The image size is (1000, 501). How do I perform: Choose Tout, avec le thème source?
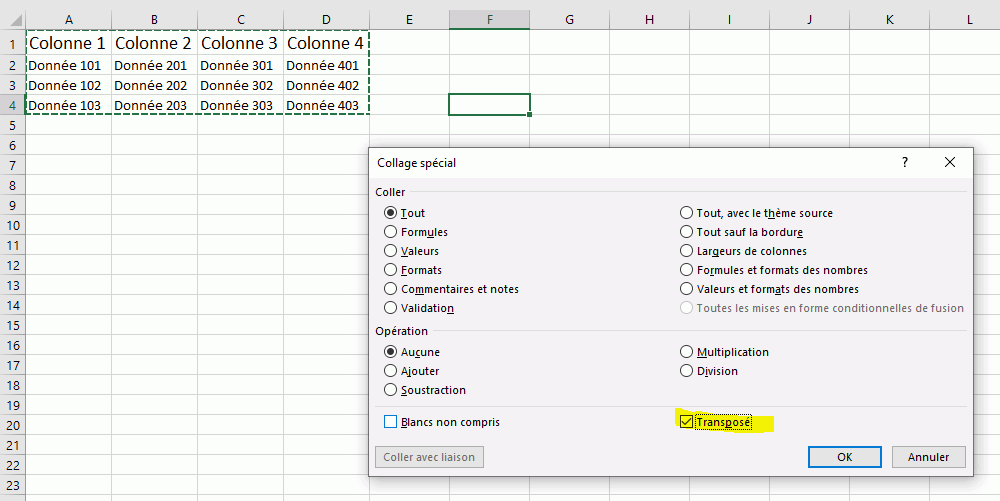pyautogui.click(x=687, y=213)
